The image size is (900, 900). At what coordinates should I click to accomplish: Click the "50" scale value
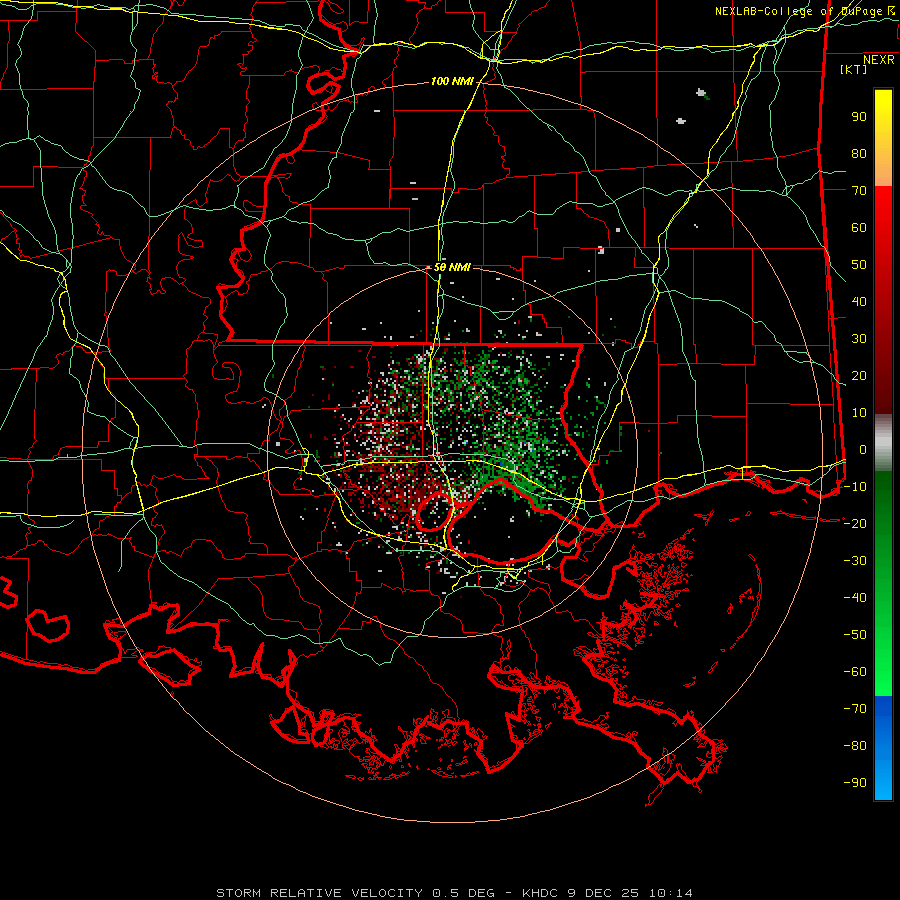tap(859, 265)
